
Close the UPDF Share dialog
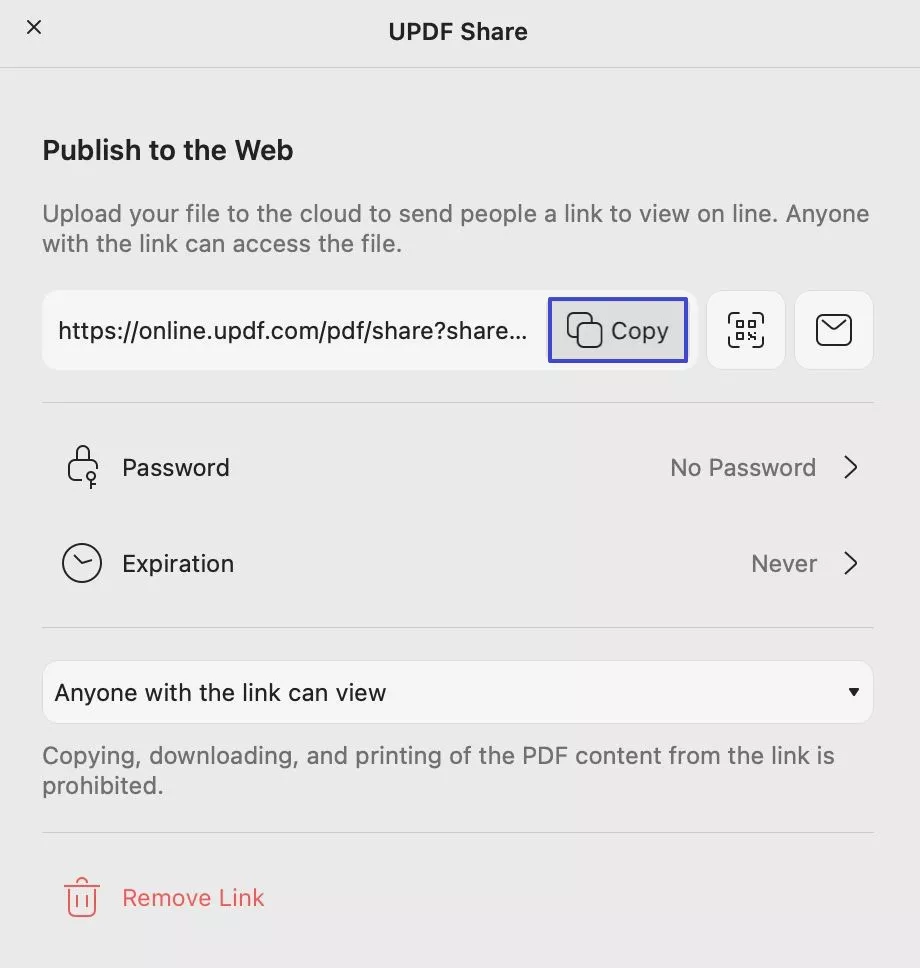[x=33, y=27]
